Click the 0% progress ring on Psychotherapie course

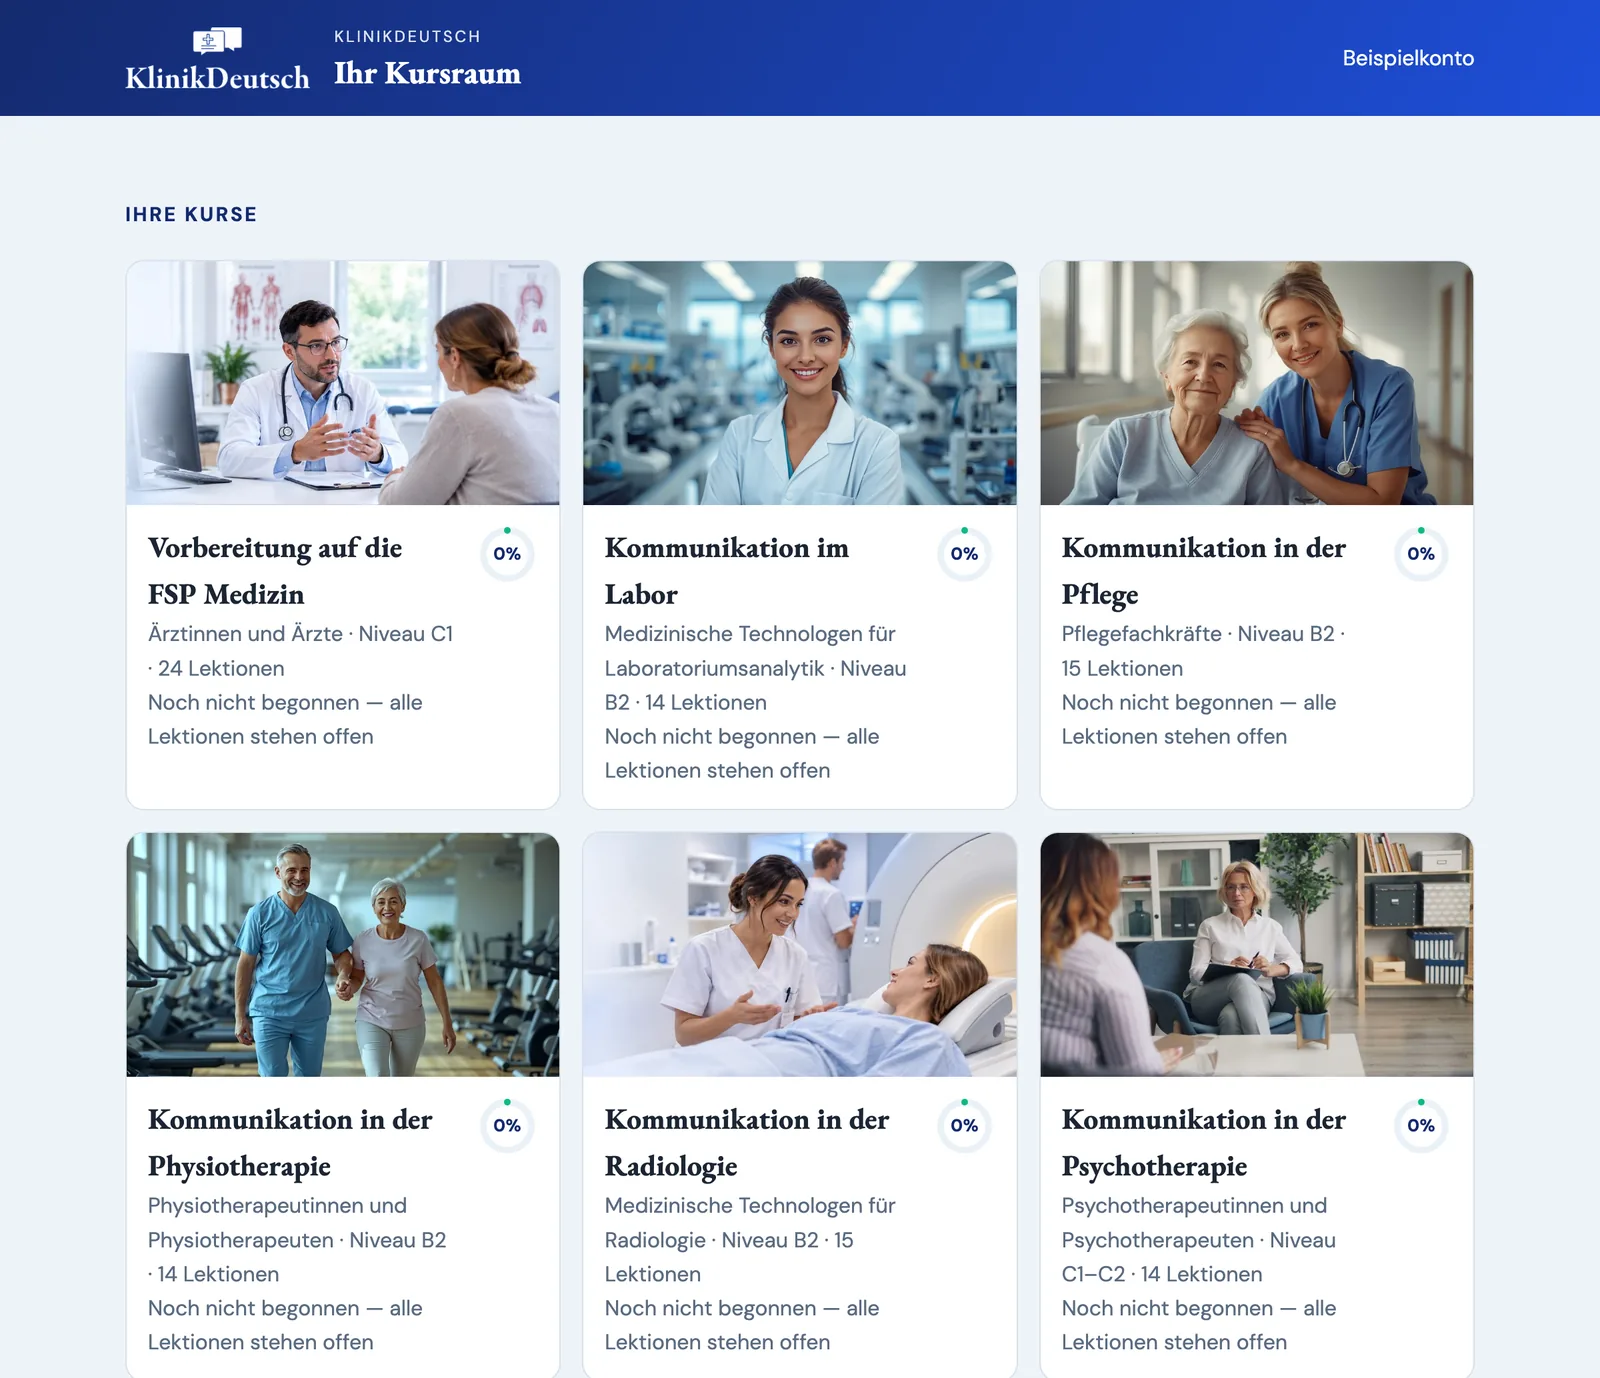1421,1126
